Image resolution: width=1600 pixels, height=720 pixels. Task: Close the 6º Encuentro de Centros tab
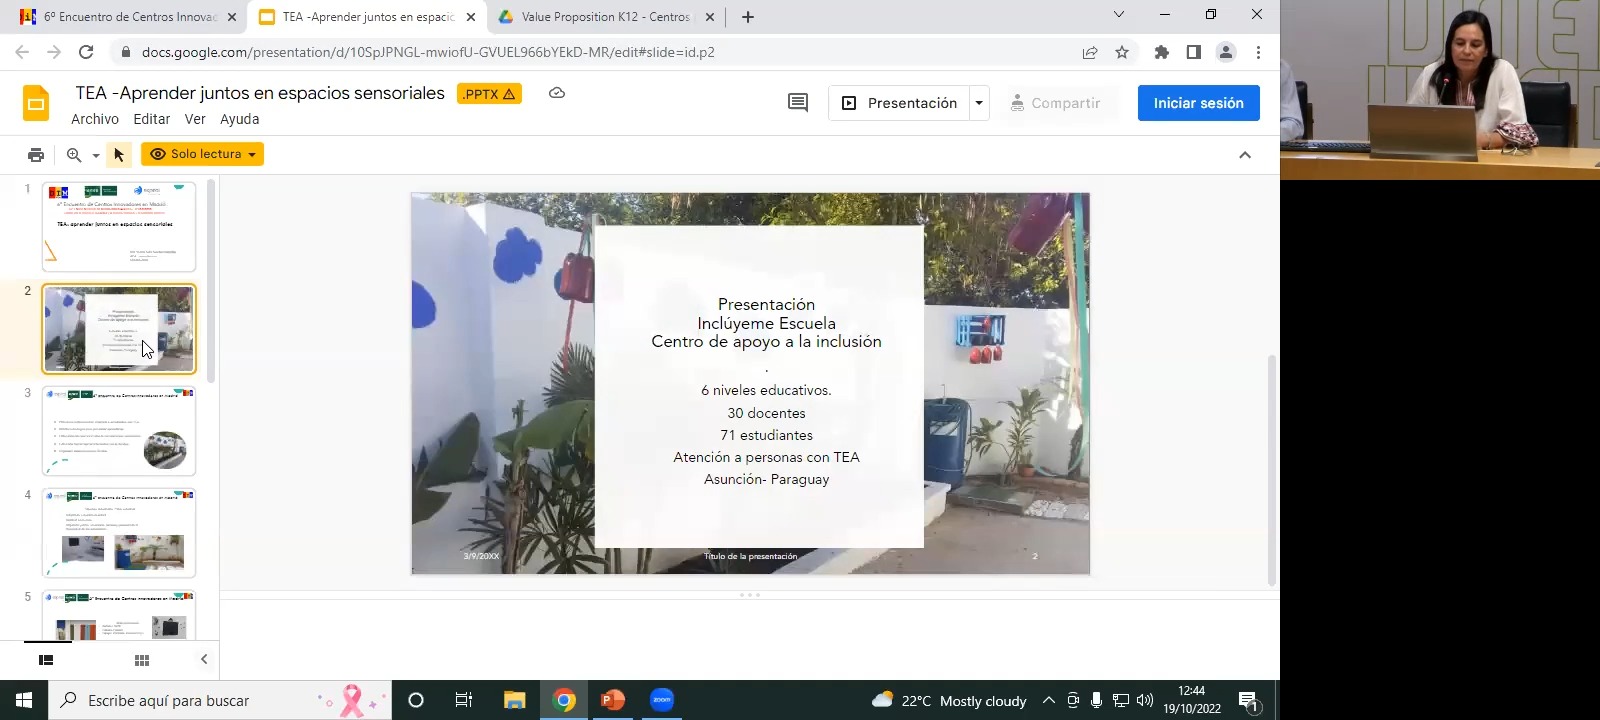[x=232, y=17]
